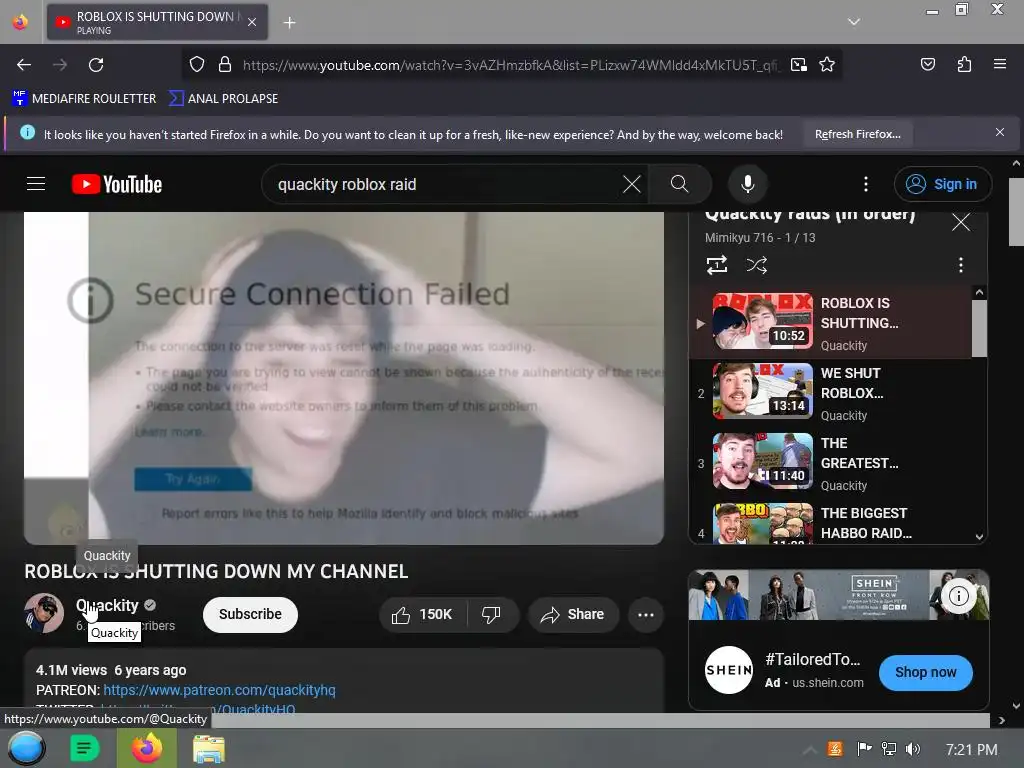Close the ROBLOX IS SHUTTING DOWN tab
Viewport: 1024px width, 768px height.
(x=252, y=22)
